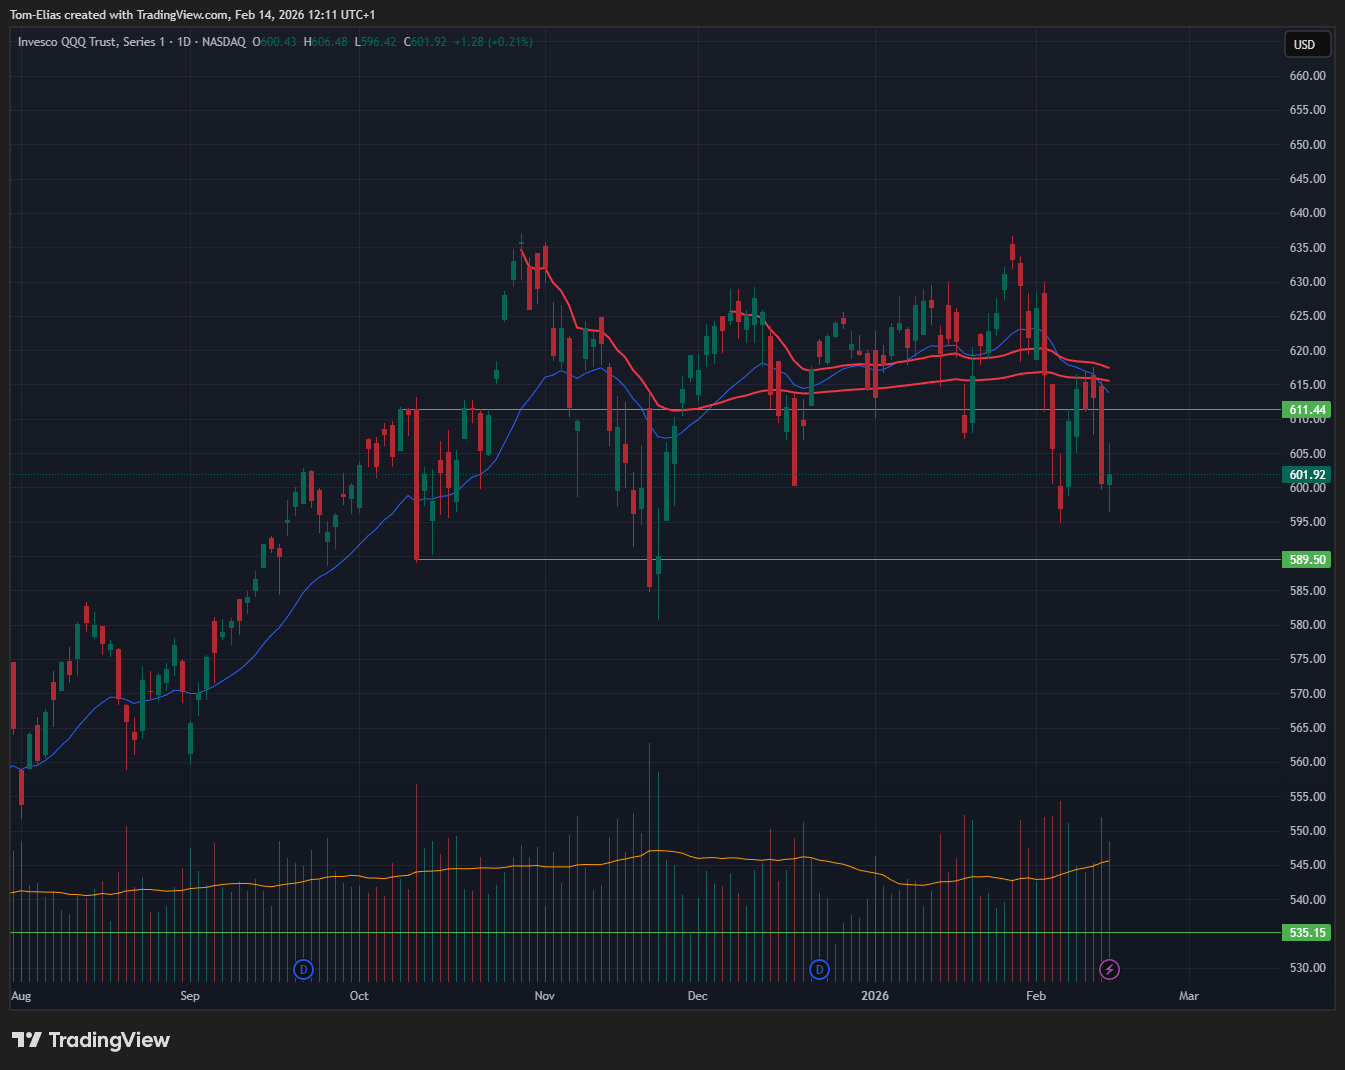Select the 611.44 price label
This screenshot has height=1070, width=1345.
point(1307,410)
